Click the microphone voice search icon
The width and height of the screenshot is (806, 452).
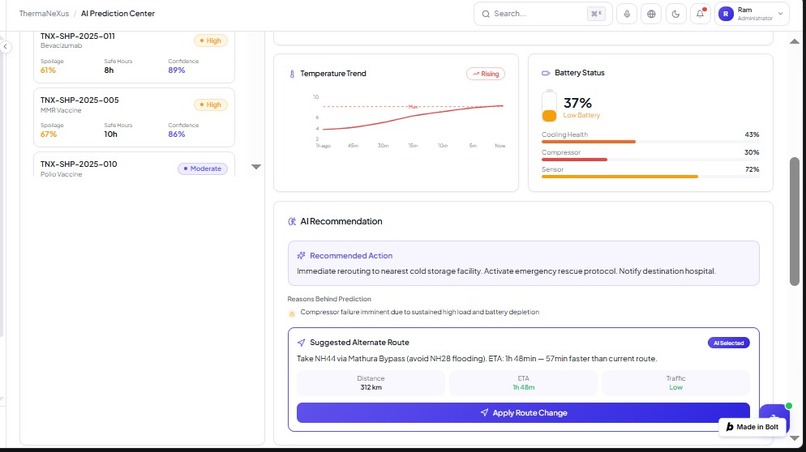click(x=627, y=14)
